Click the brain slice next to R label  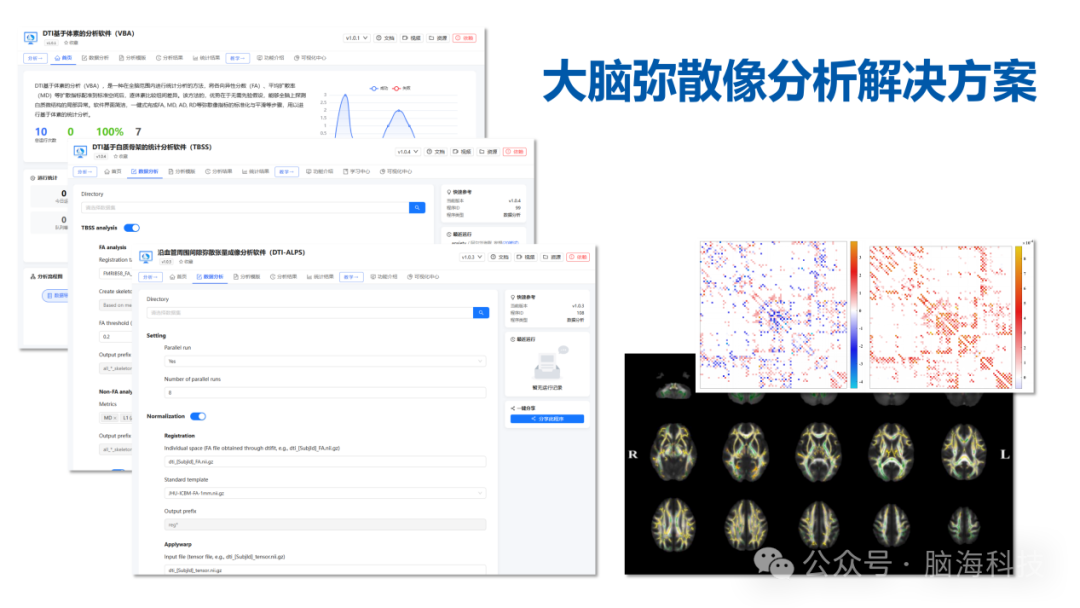pos(674,453)
